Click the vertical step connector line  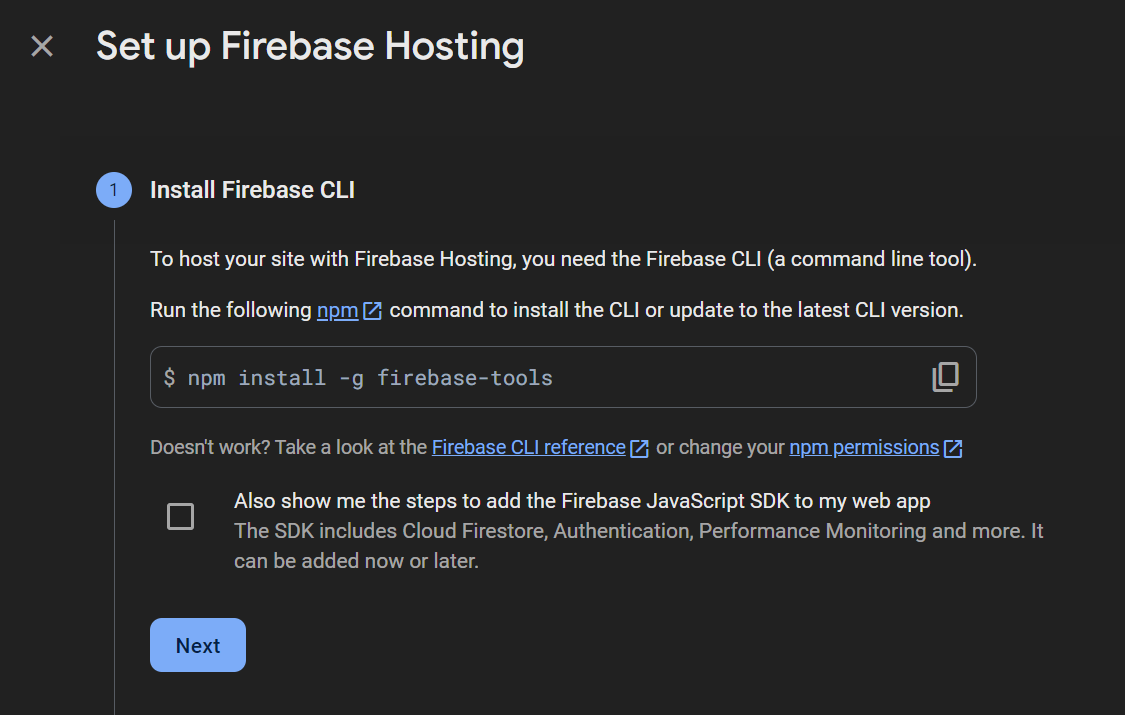point(114,466)
